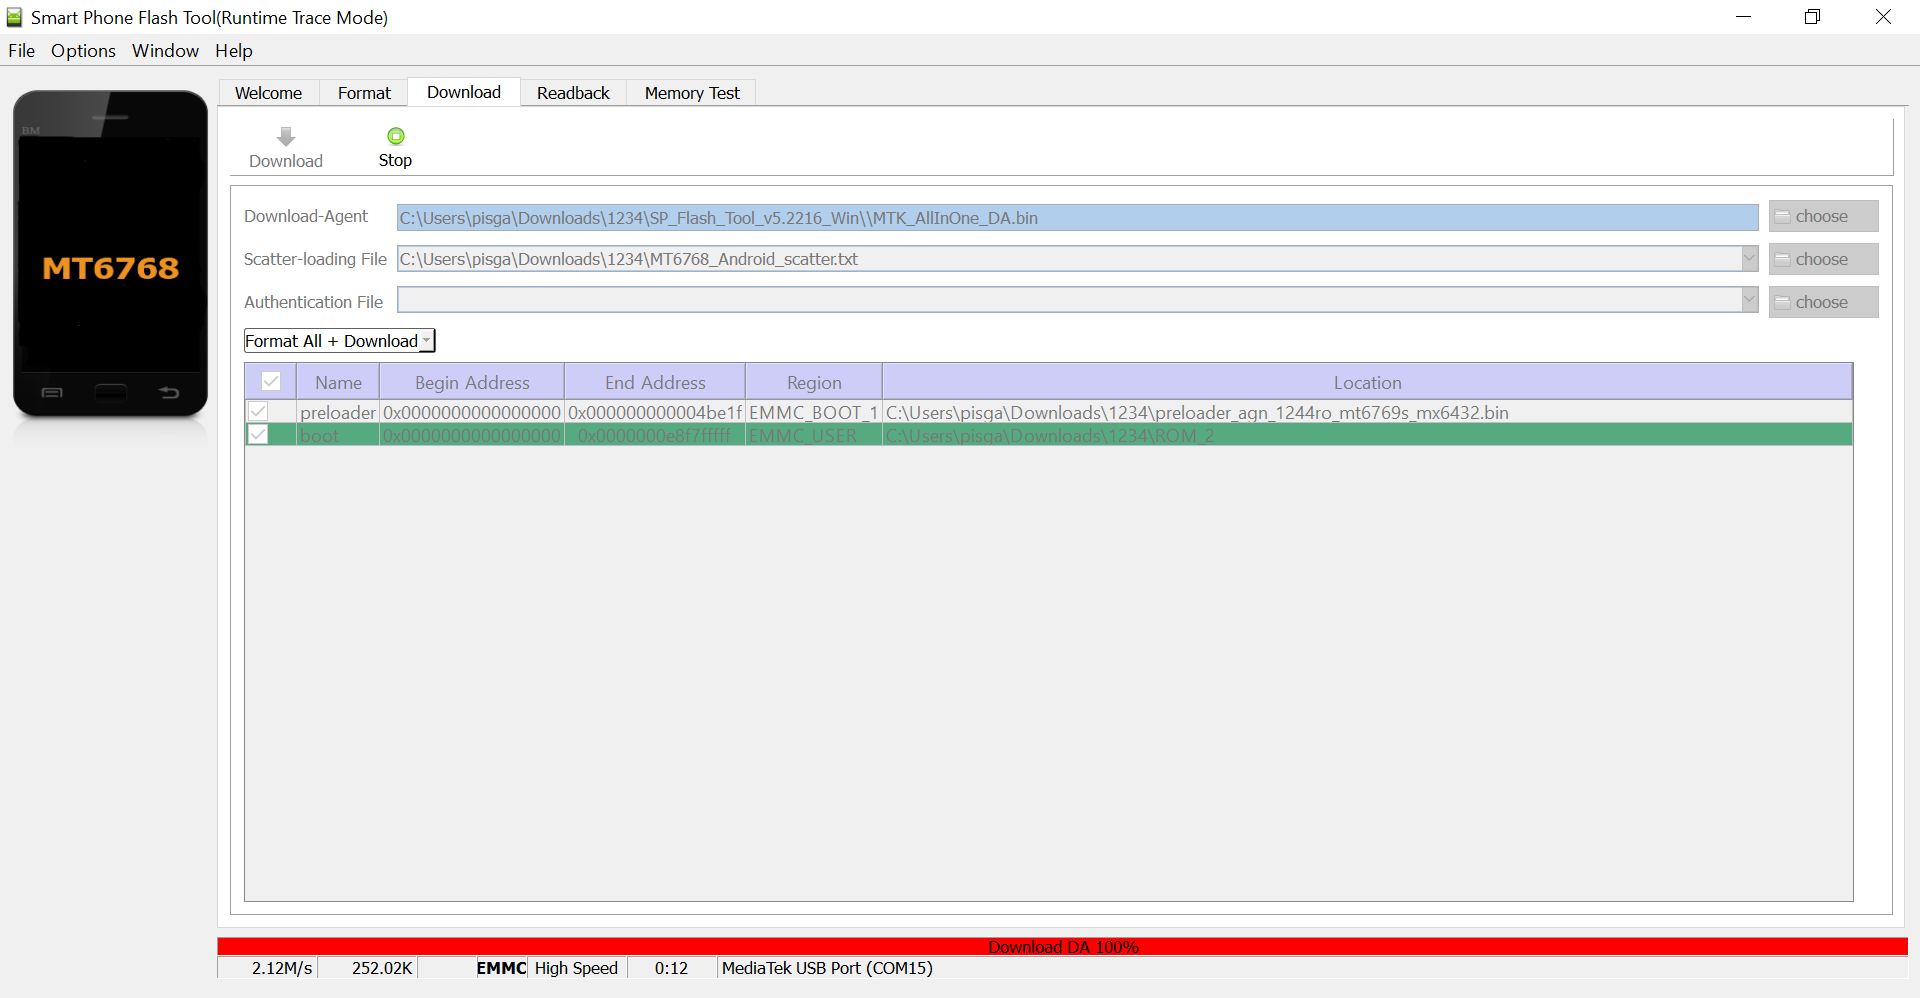
Task: Click choose button for Scatter-loading File
Action: pos(1822,260)
